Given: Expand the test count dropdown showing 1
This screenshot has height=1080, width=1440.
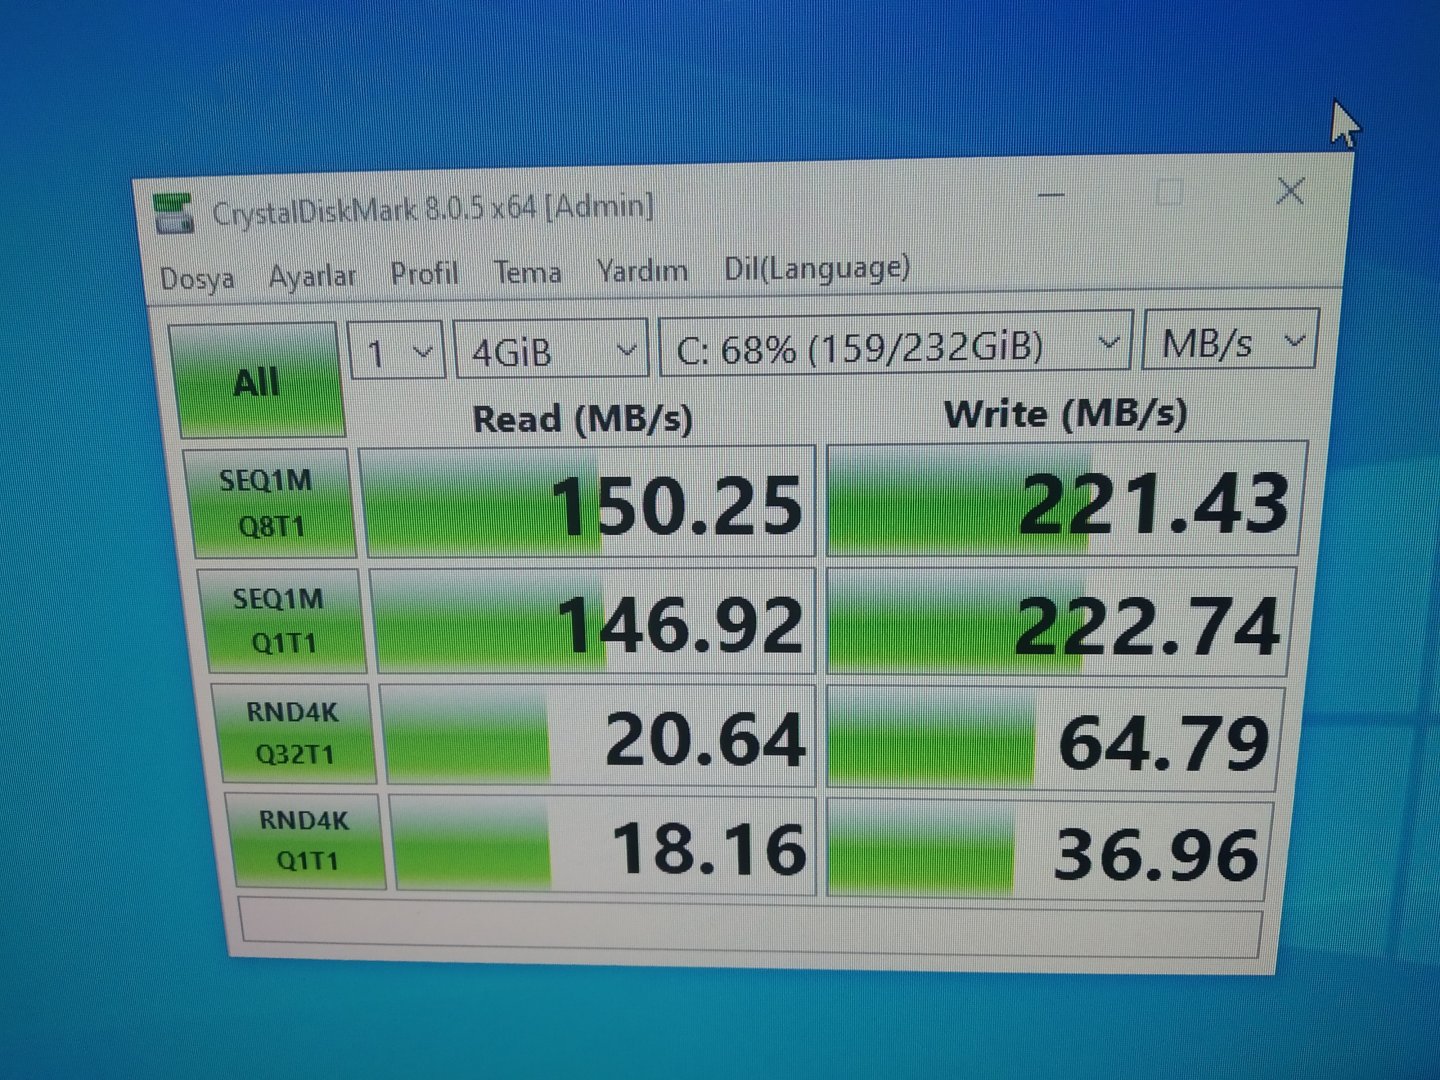Looking at the screenshot, I should point(396,351).
